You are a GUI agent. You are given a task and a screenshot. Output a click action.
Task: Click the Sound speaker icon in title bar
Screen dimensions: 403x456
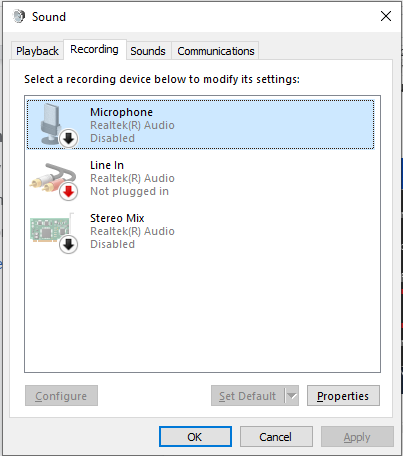pyautogui.click(x=19, y=16)
